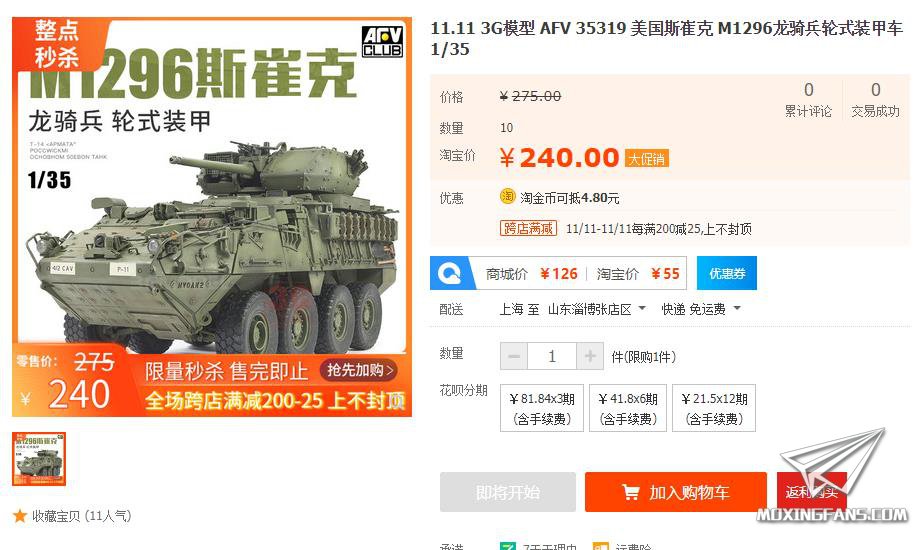The width and height of the screenshot is (918, 550).
Task: Select the ¥81.84x3期 installment option
Action: [x=542, y=408]
